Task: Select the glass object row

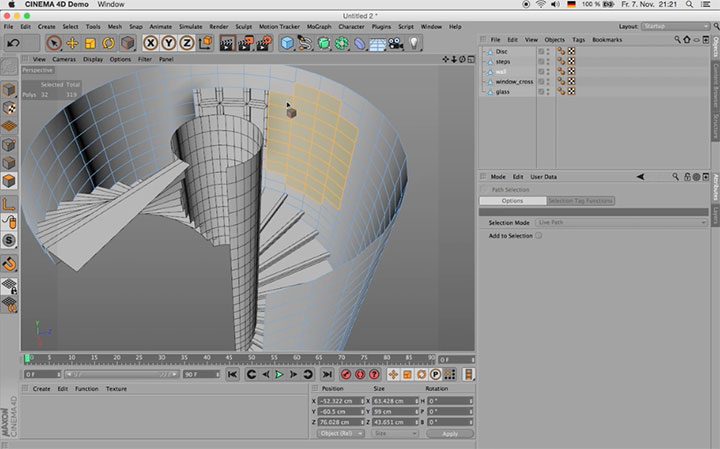Action: click(502, 92)
